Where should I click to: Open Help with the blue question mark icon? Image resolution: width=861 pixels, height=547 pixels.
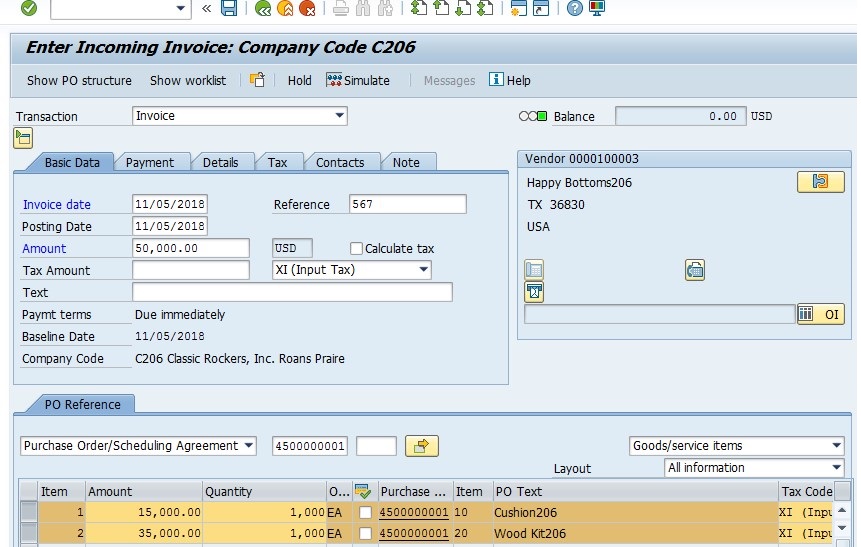pos(574,9)
